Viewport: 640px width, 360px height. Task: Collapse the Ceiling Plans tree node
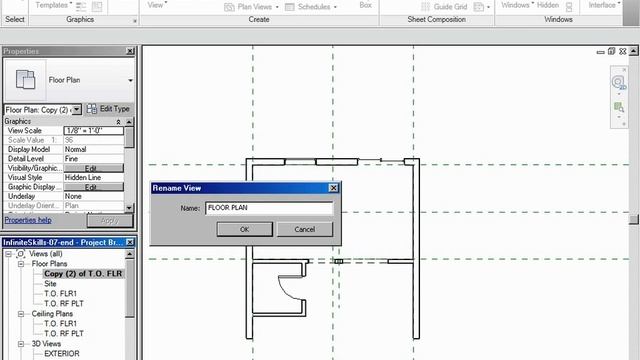point(21,314)
